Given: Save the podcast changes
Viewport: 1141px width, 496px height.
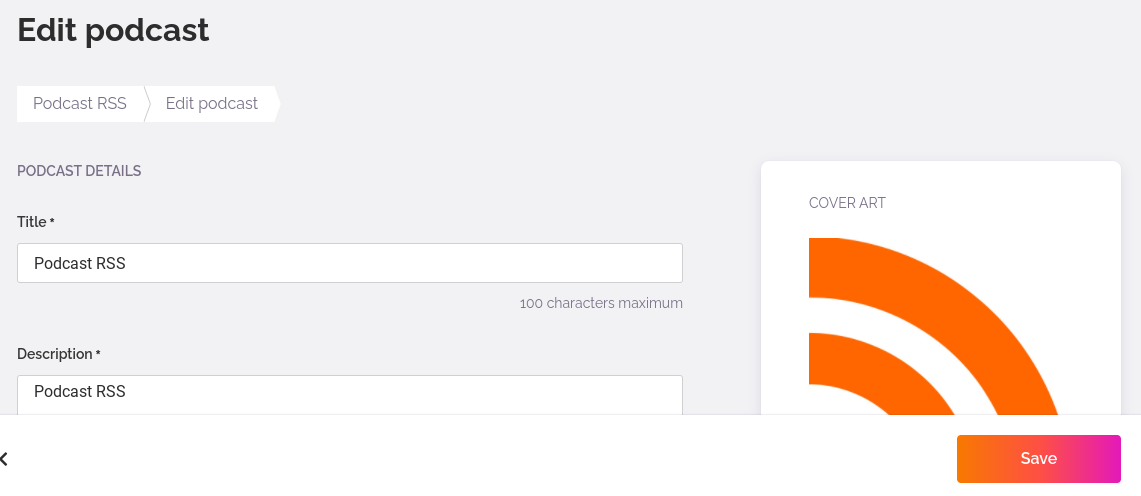Looking at the screenshot, I should [x=1038, y=459].
